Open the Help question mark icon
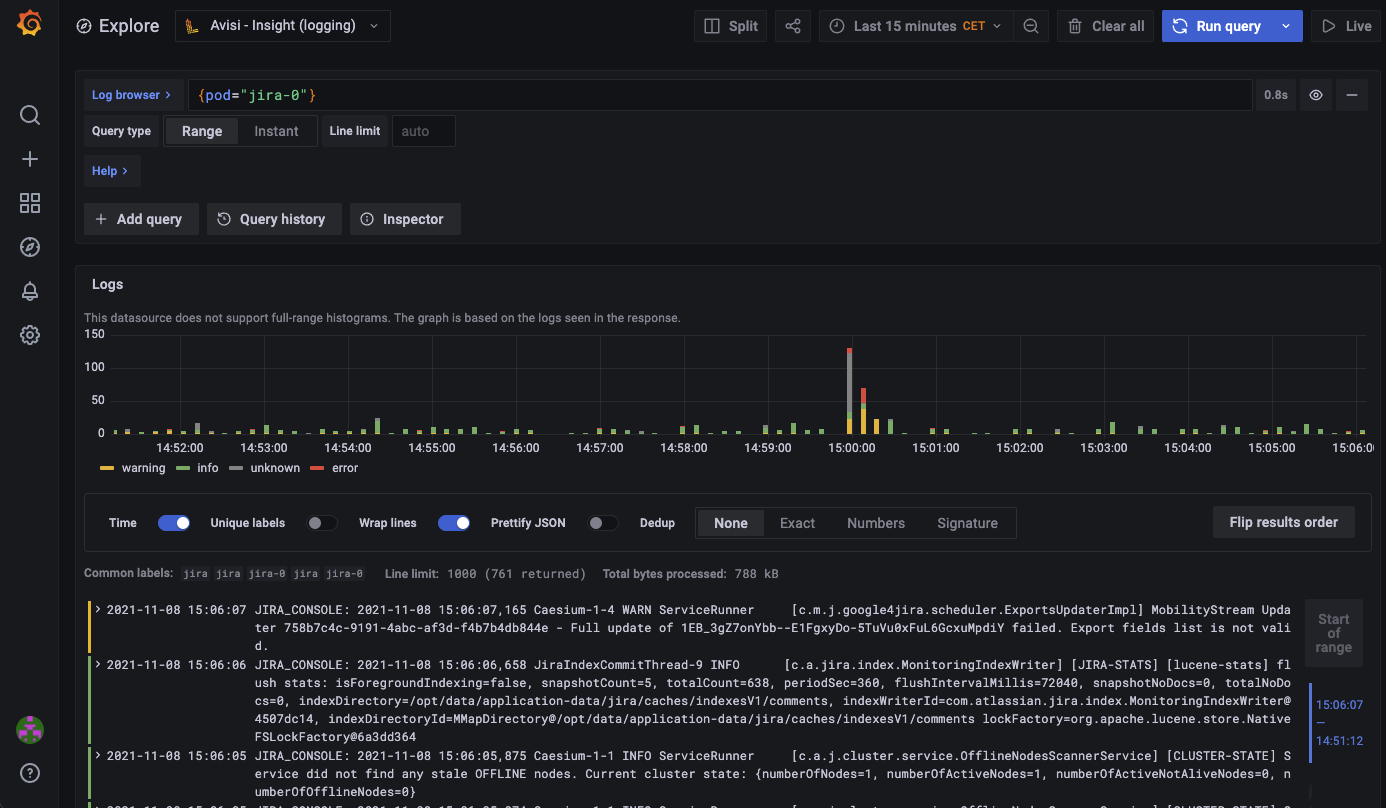1386x808 pixels. 30,773
